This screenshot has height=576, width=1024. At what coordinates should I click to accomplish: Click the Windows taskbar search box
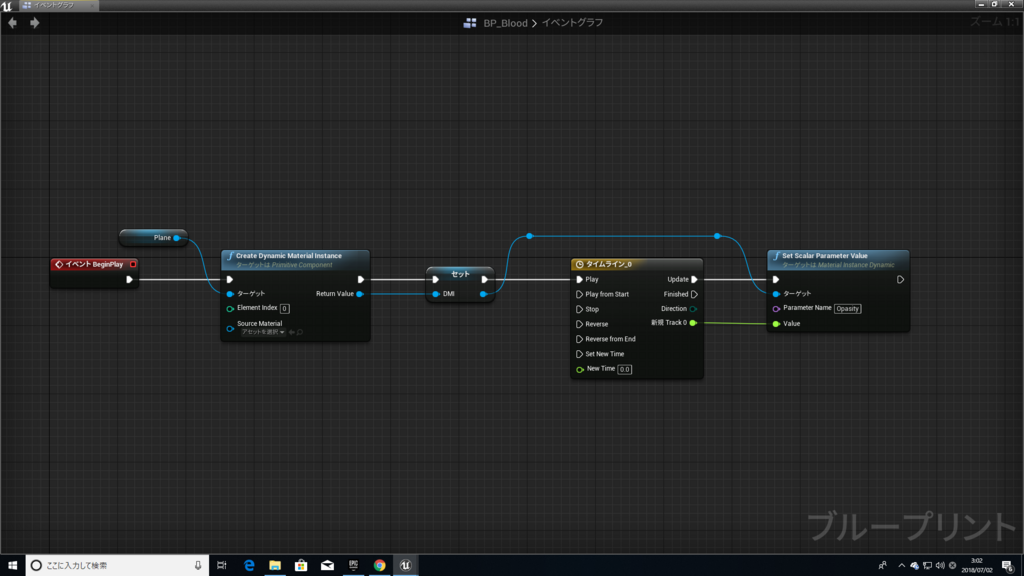click(x=118, y=566)
